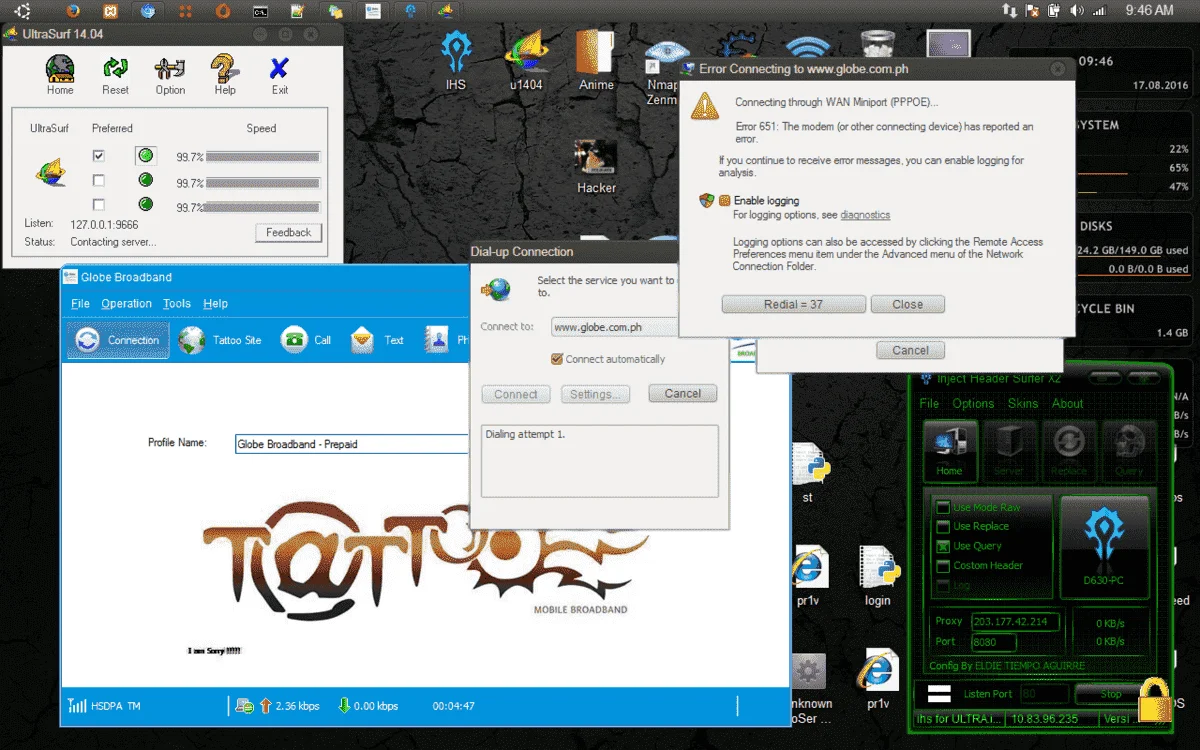Viewport: 1200px width, 750px height.
Task: Open the Ubuntu logo menu in top panel
Action: pos(22,11)
